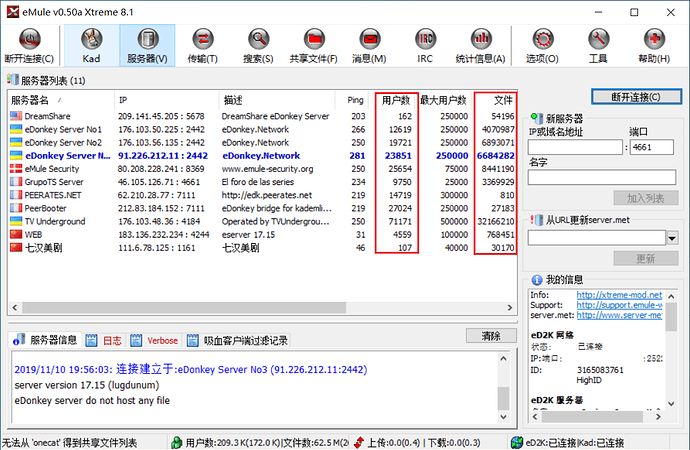Click the Danish flag icon beside eMule Security
The width and height of the screenshot is (690, 450).
pyautogui.click(x=16, y=168)
